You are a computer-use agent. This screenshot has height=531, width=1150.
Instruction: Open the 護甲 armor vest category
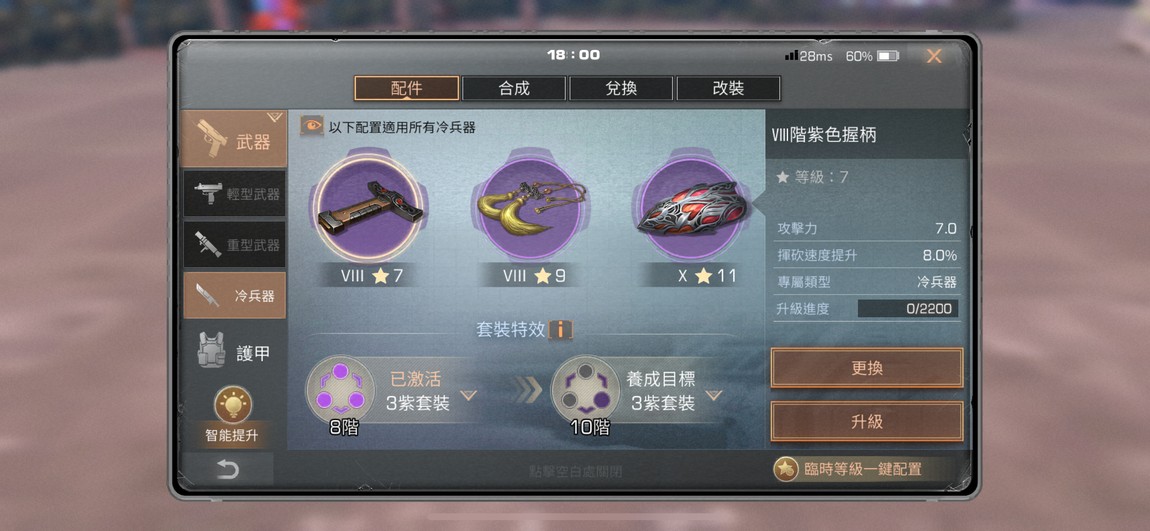click(234, 351)
